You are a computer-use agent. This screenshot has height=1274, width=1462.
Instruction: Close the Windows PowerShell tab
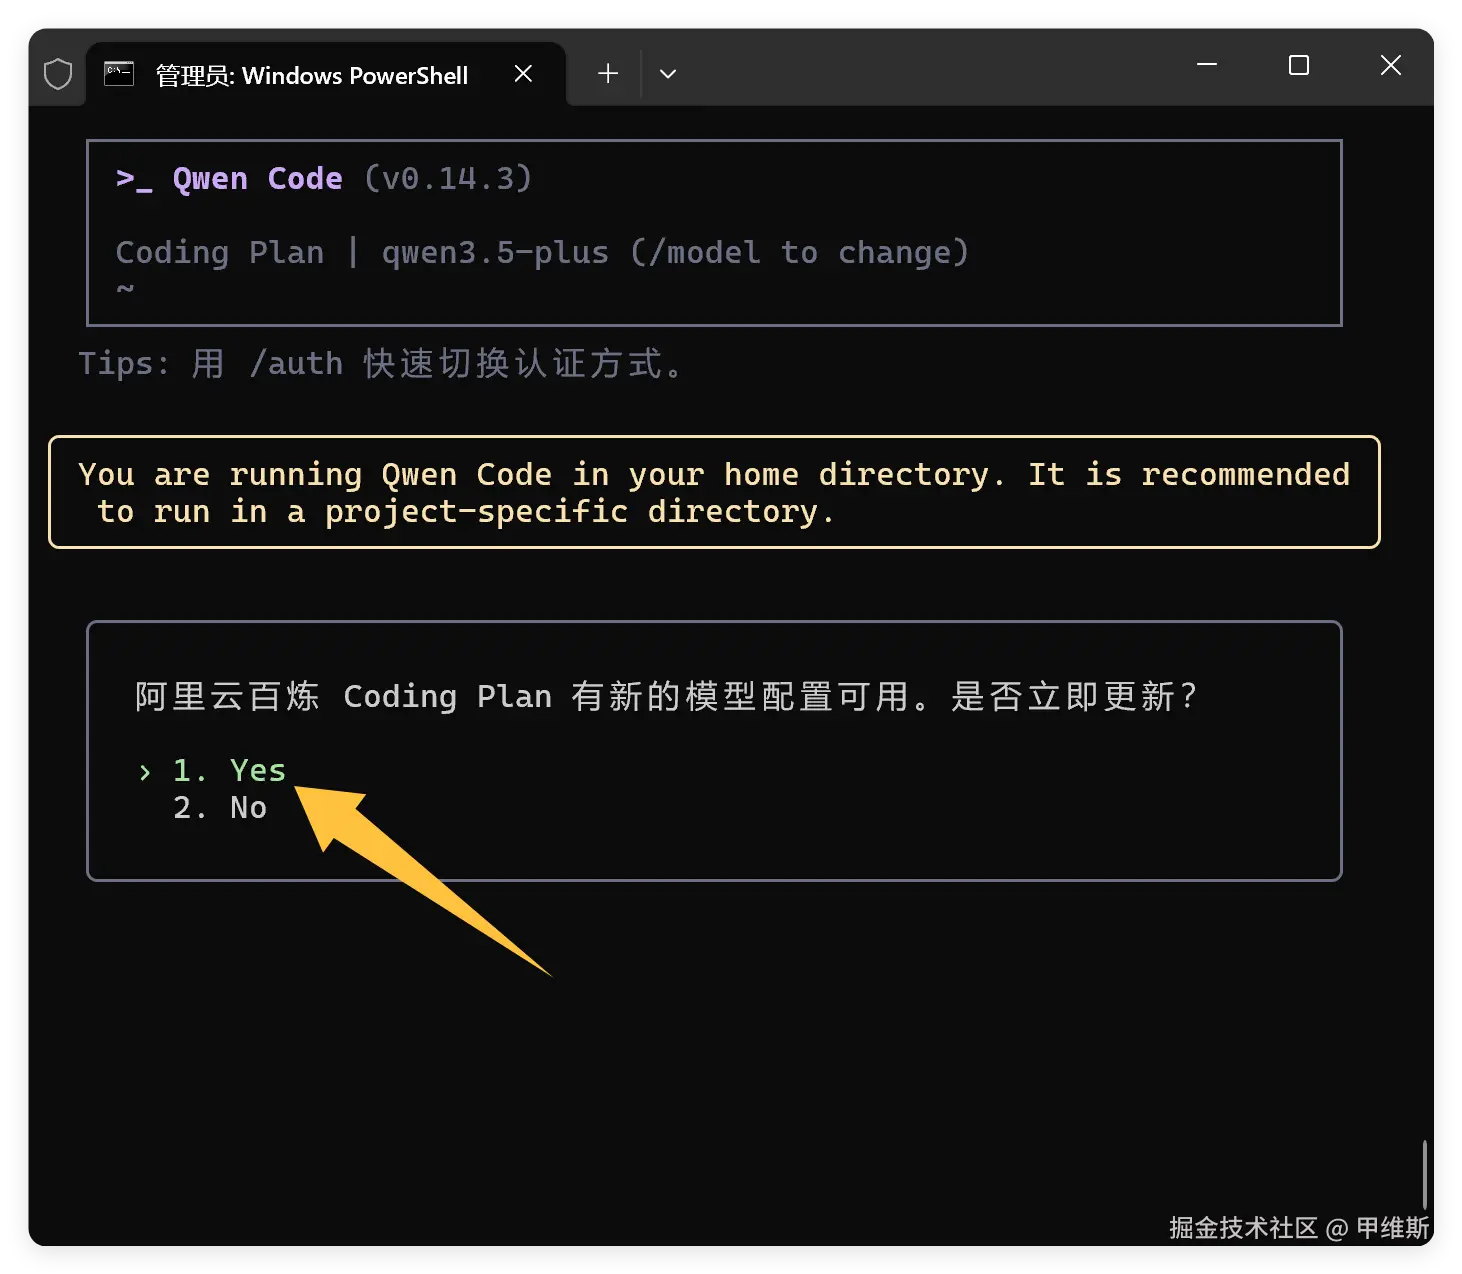523,74
